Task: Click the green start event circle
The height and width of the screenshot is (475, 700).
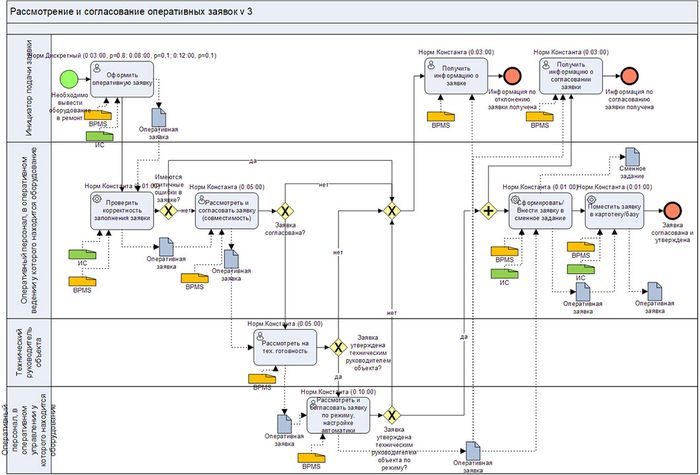Action: tap(69, 78)
